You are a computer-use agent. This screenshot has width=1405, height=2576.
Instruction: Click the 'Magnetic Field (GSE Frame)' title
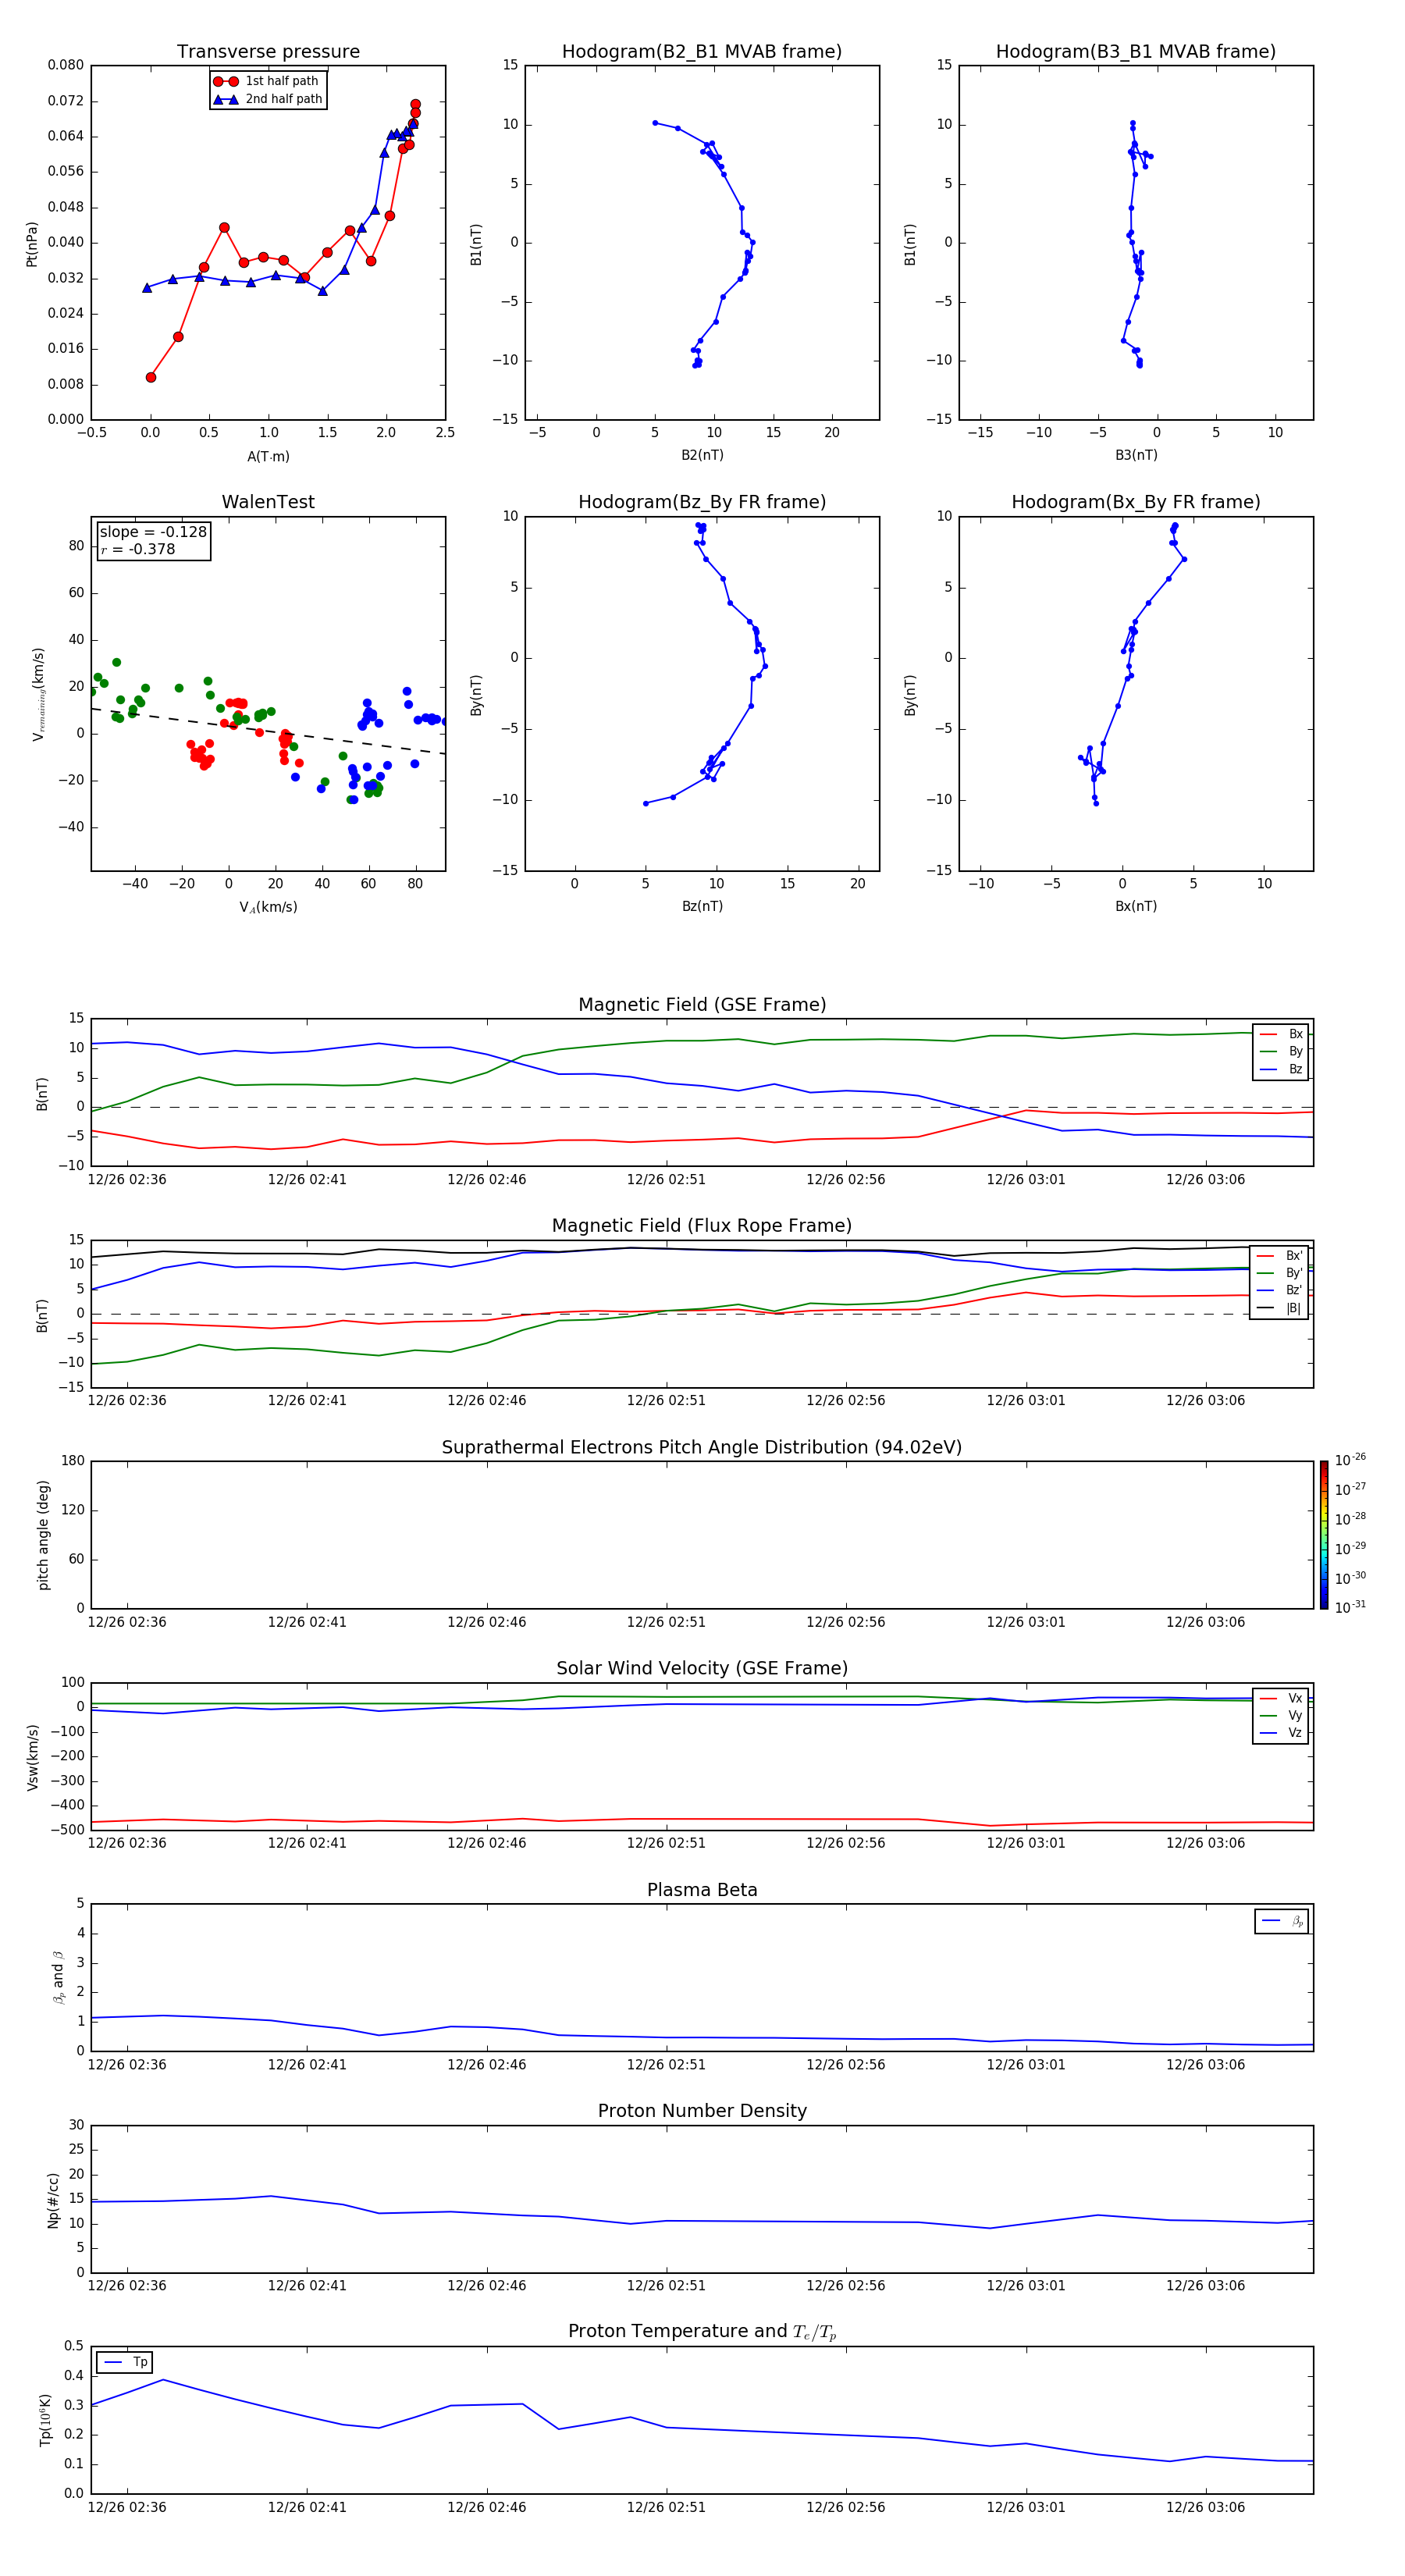[701, 1005]
